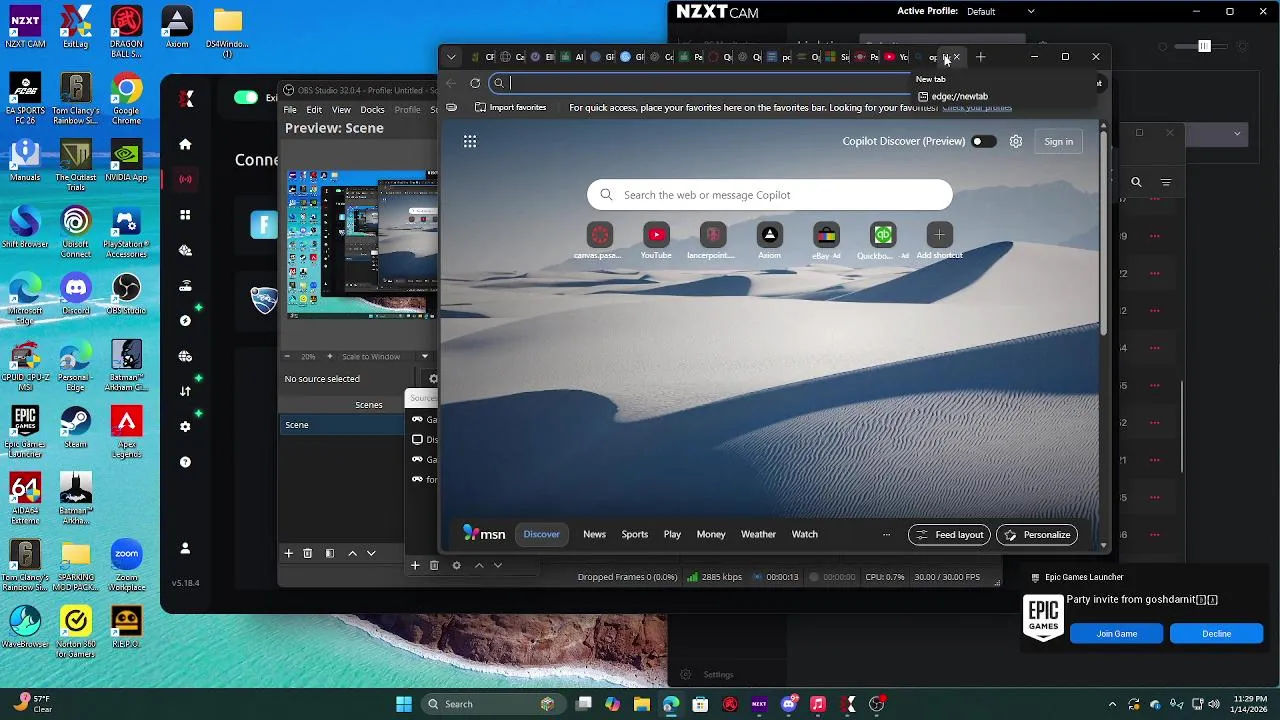Select Scene in OBS Scenes list
This screenshot has height=720, width=1280.
341,425
